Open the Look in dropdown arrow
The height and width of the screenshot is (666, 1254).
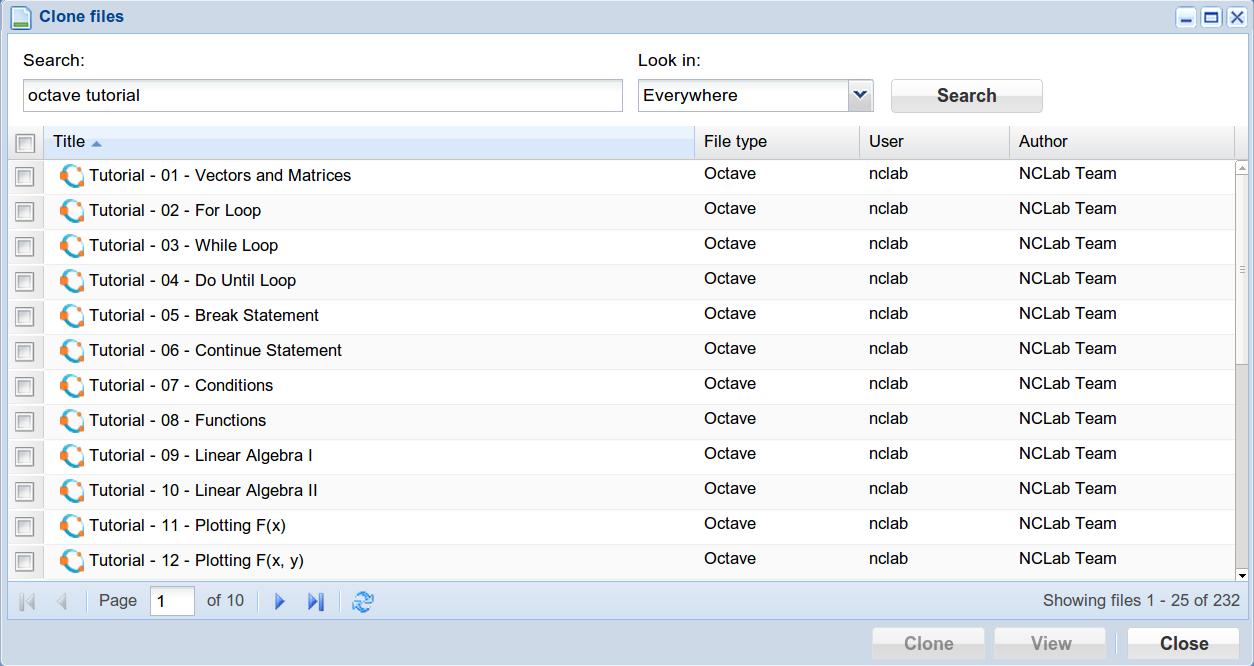coord(860,96)
